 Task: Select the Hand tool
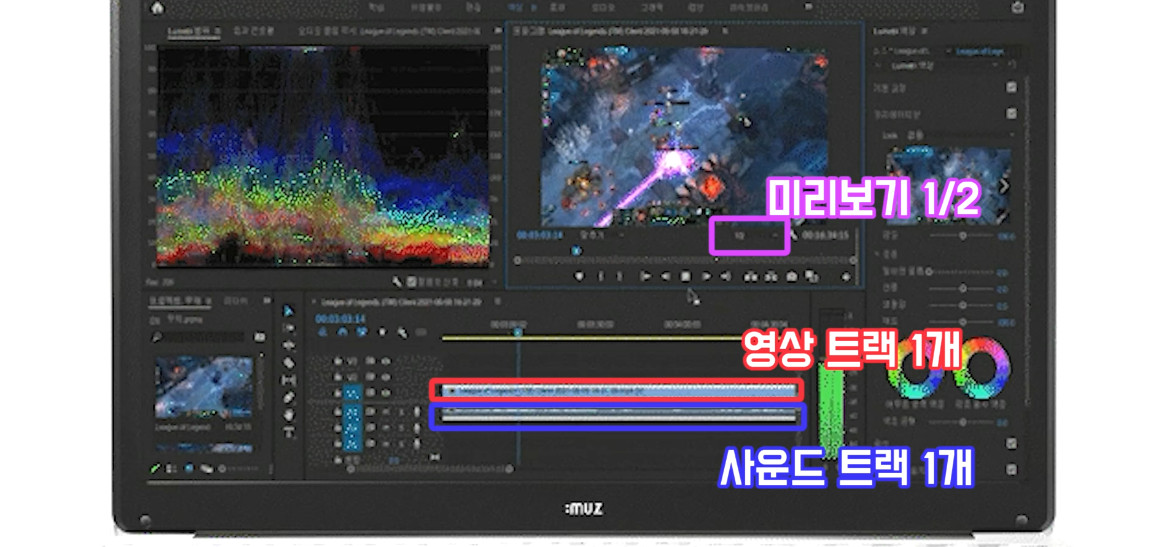click(x=288, y=415)
